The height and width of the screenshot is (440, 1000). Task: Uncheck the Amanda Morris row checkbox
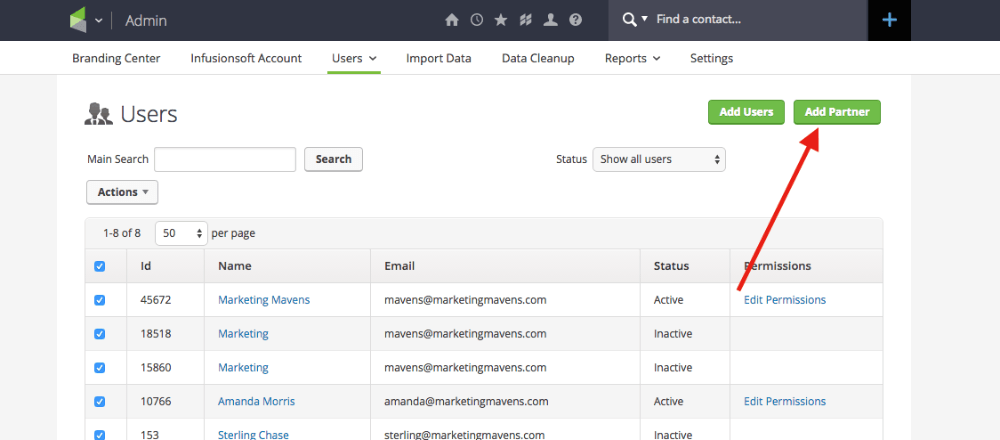pos(99,401)
